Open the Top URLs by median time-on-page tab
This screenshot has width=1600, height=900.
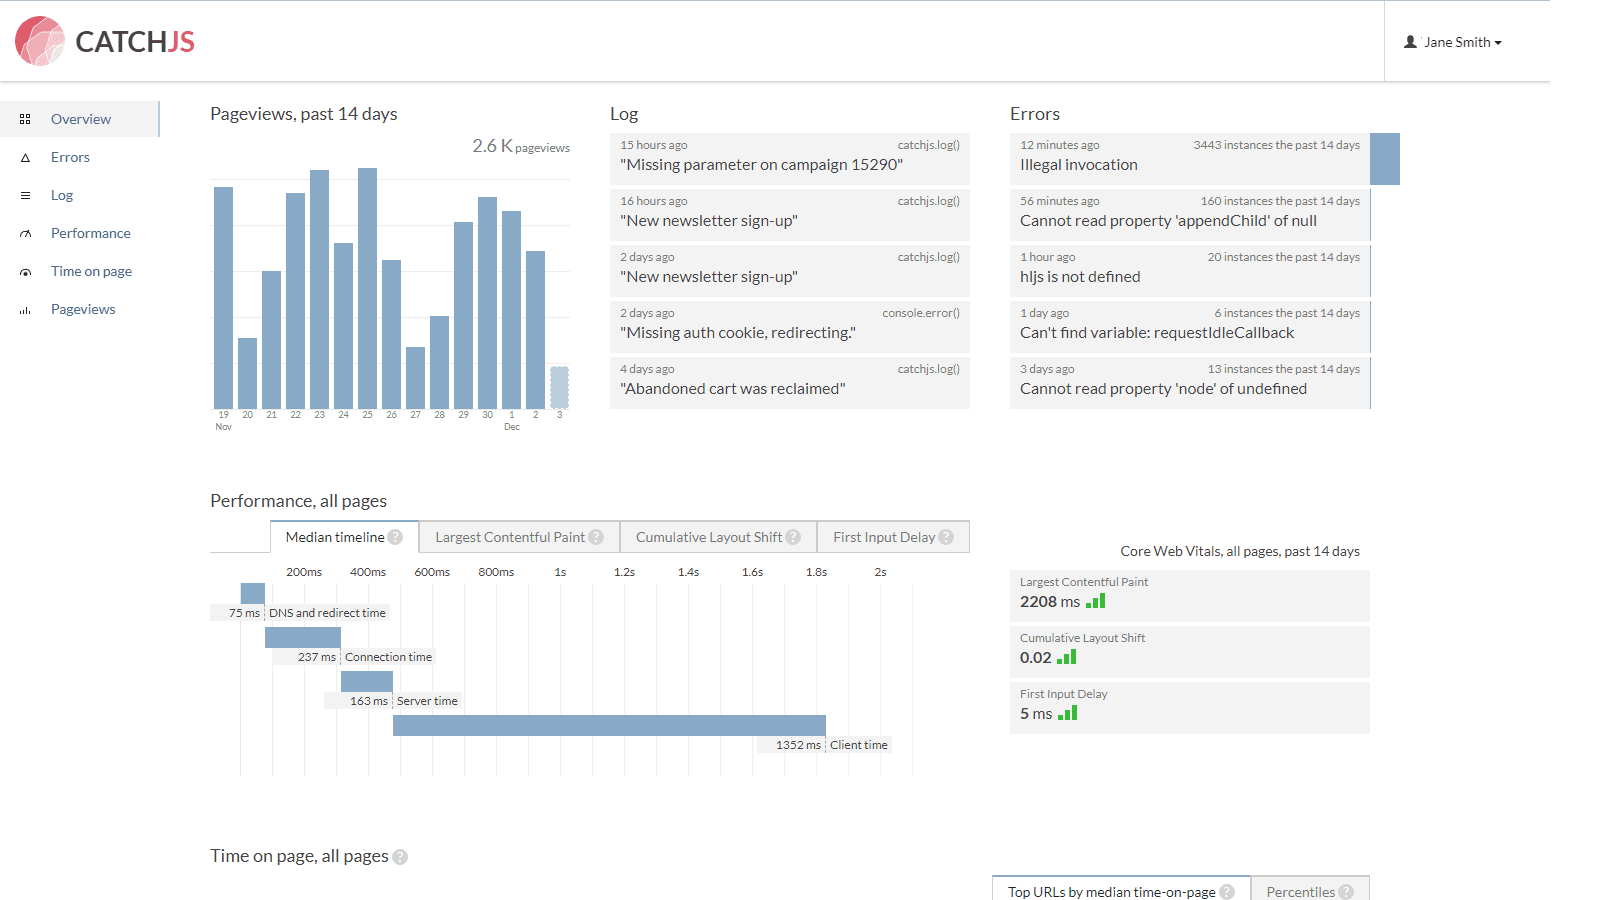point(1113,891)
